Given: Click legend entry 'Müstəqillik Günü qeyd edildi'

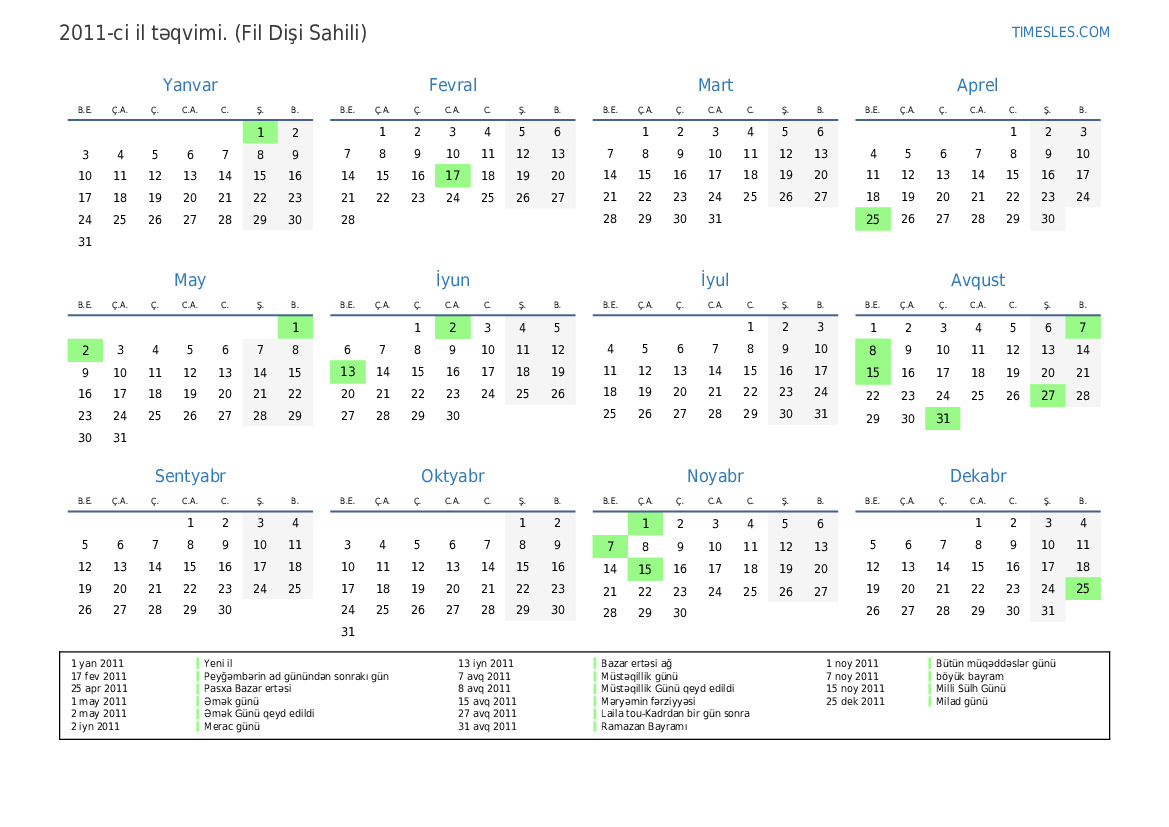Looking at the screenshot, I should coord(667,688).
